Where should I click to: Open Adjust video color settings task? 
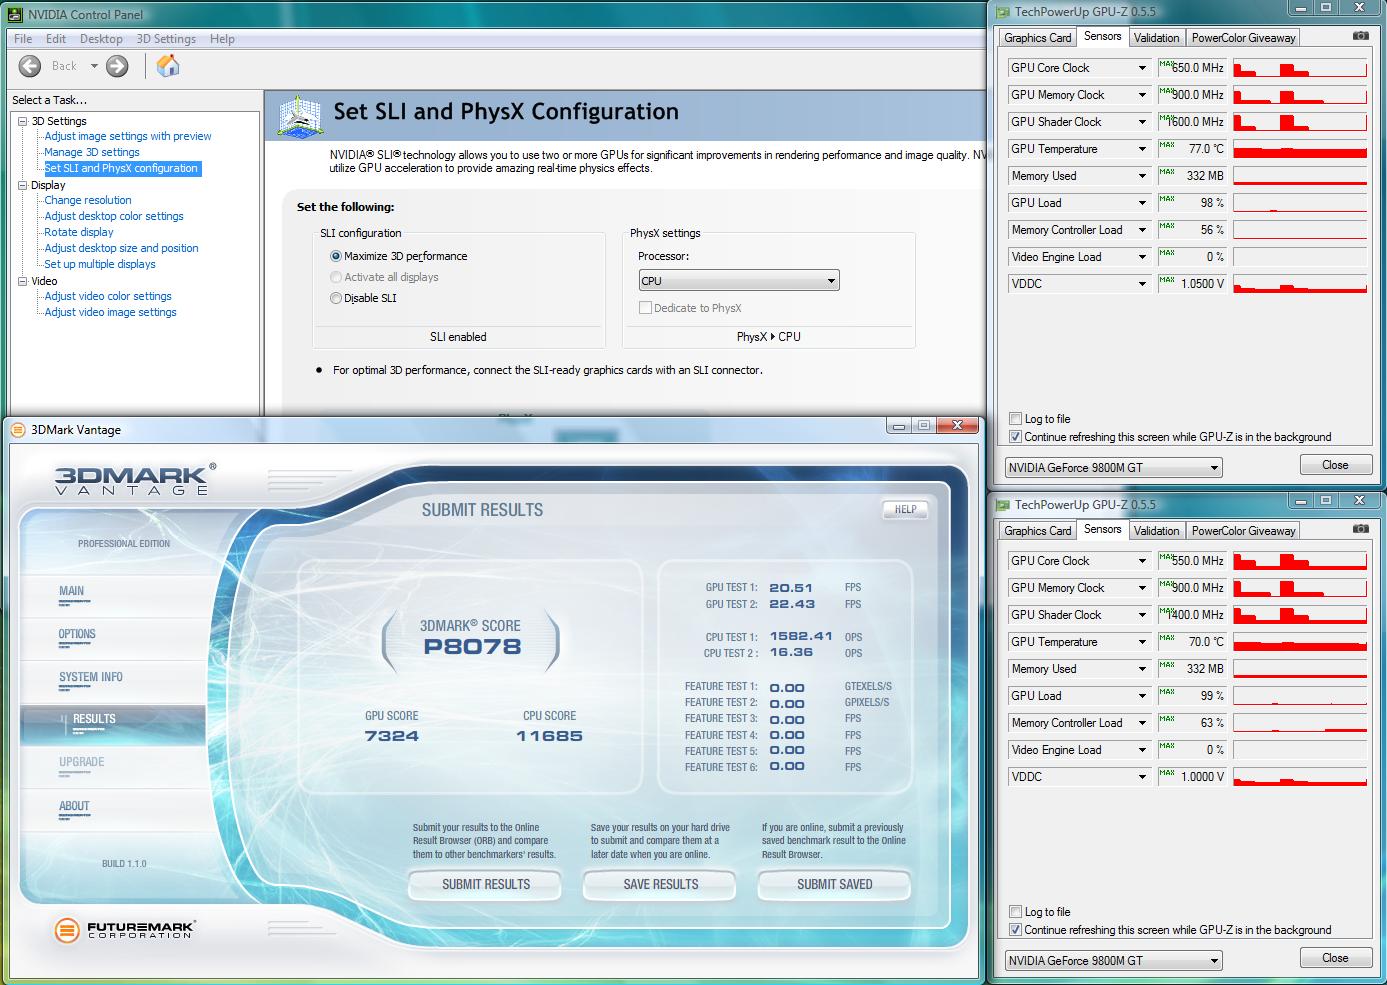[x=108, y=296]
